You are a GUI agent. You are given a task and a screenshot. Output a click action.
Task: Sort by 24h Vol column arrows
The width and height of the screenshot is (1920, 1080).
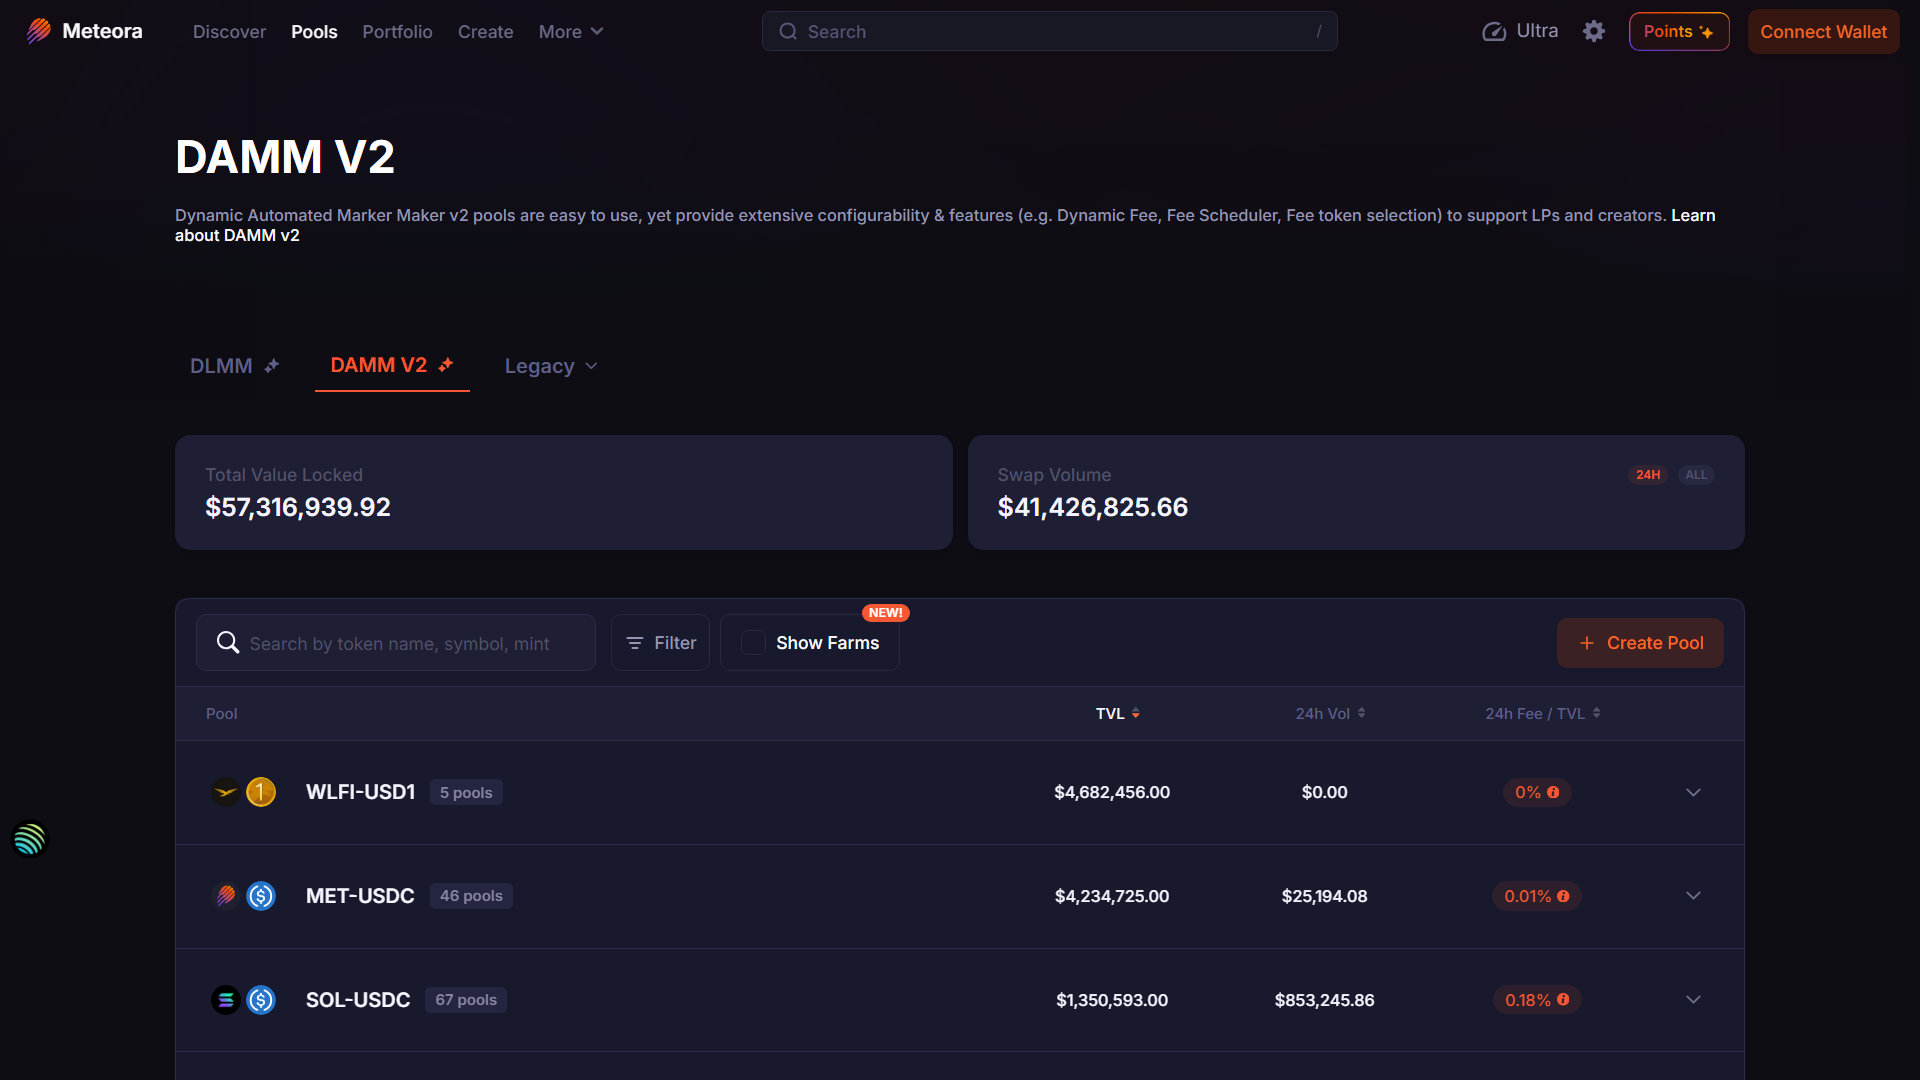pyautogui.click(x=1361, y=713)
